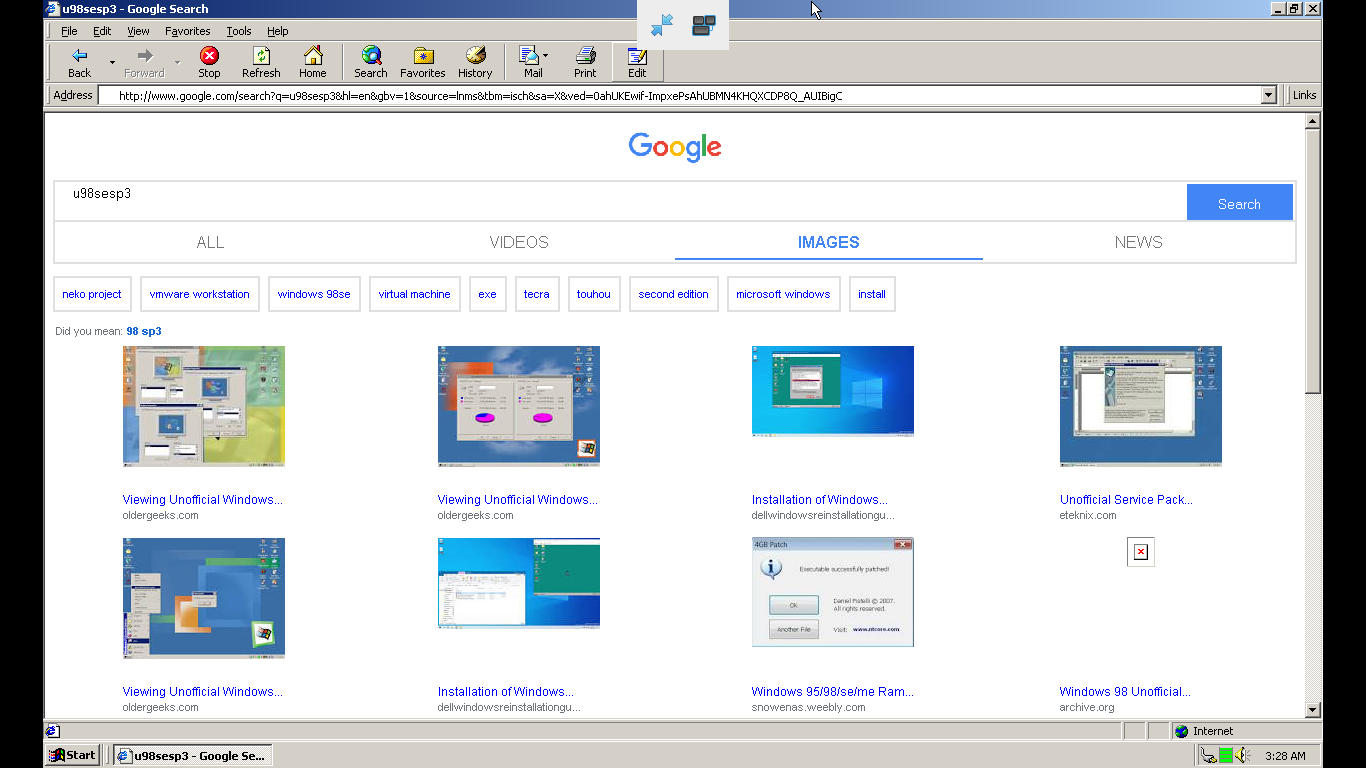This screenshot has height=768, width=1366.
Task: Click the title bar Internet Explorer icon
Action: [x=53, y=9]
